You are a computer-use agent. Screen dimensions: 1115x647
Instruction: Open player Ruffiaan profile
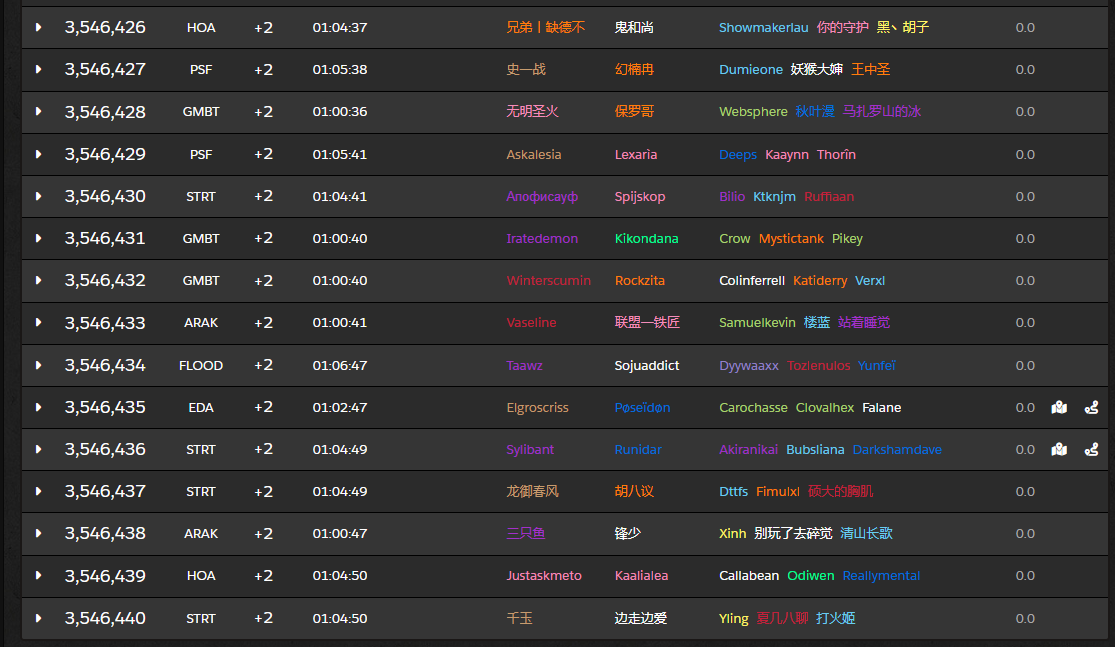tap(829, 196)
